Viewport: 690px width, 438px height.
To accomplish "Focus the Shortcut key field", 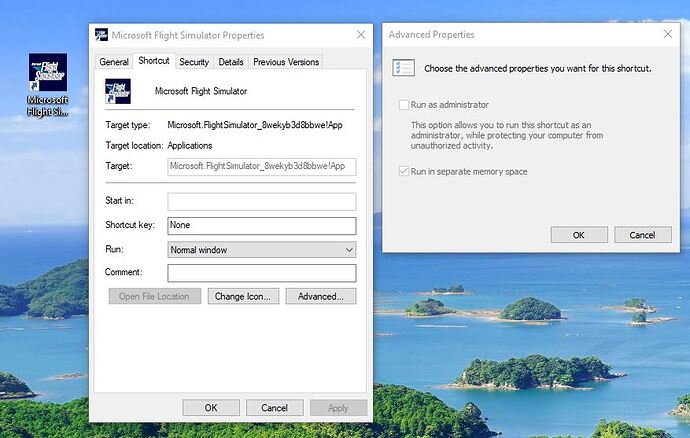I will pyautogui.click(x=262, y=226).
